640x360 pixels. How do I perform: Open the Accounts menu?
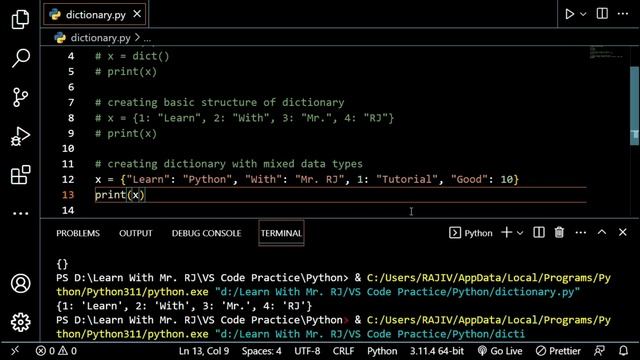[x=20, y=283]
